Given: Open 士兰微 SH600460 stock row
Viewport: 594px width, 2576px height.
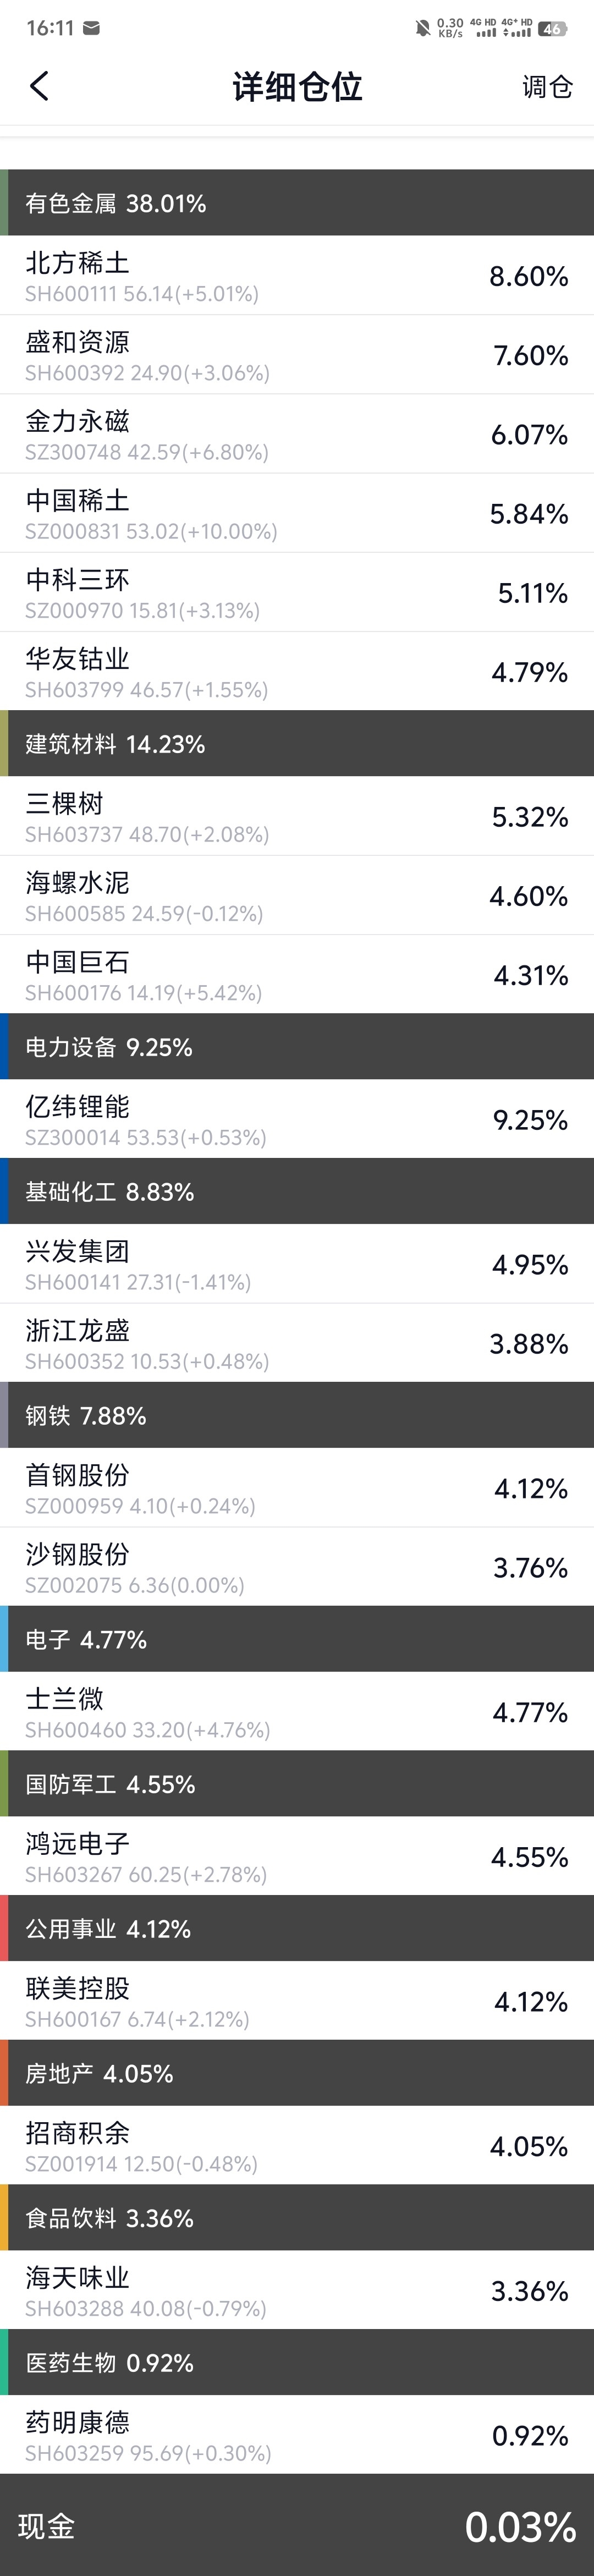Looking at the screenshot, I should click(x=297, y=1711).
